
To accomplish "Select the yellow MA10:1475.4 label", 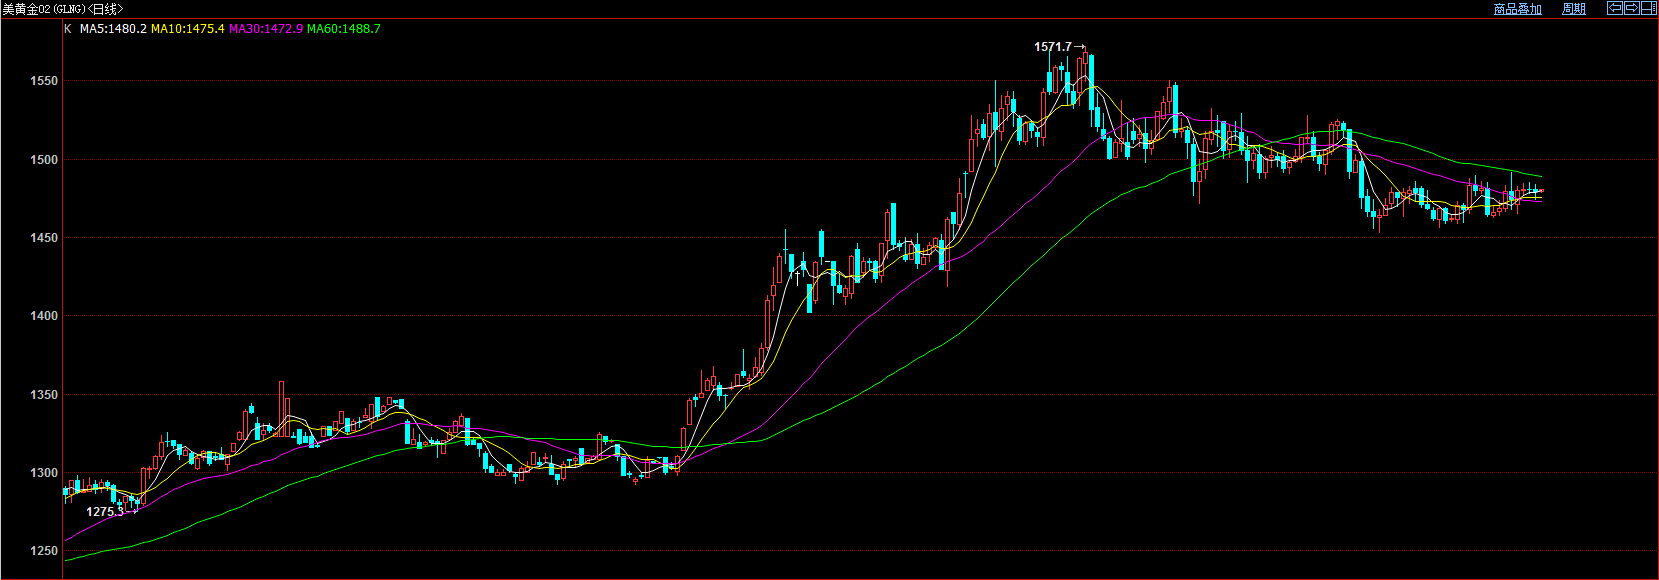I will coord(188,29).
